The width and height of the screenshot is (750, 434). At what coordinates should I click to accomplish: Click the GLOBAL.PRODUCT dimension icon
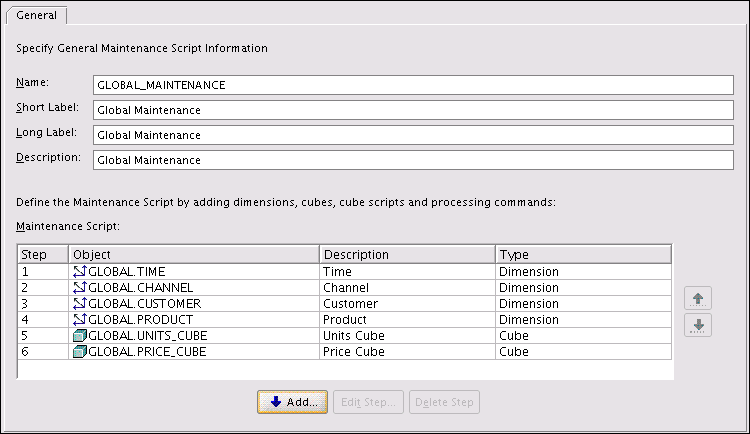point(80,319)
